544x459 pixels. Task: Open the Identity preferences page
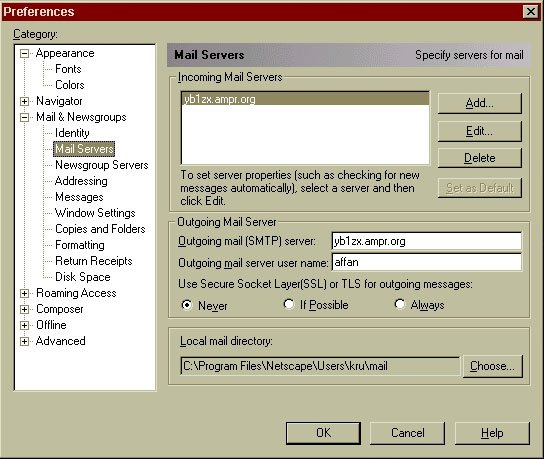pyautogui.click(x=72, y=133)
